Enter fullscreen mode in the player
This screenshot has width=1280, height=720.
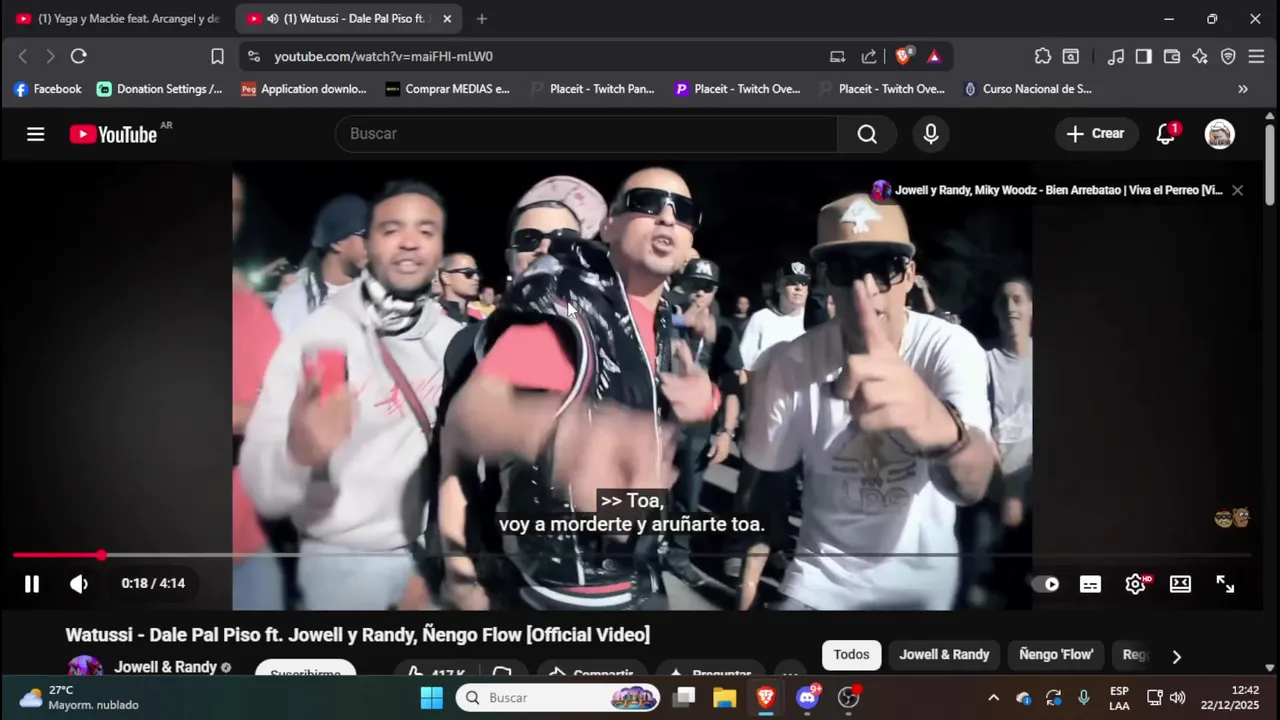(1225, 584)
